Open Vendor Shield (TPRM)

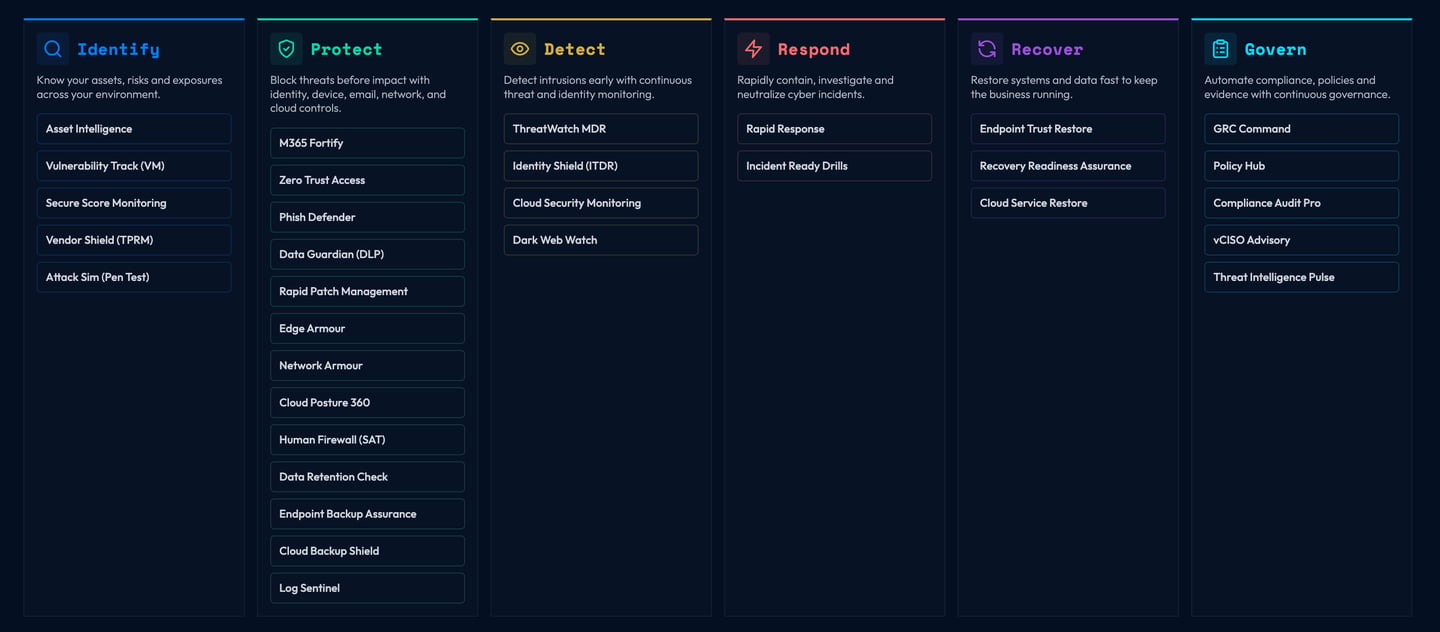point(134,240)
